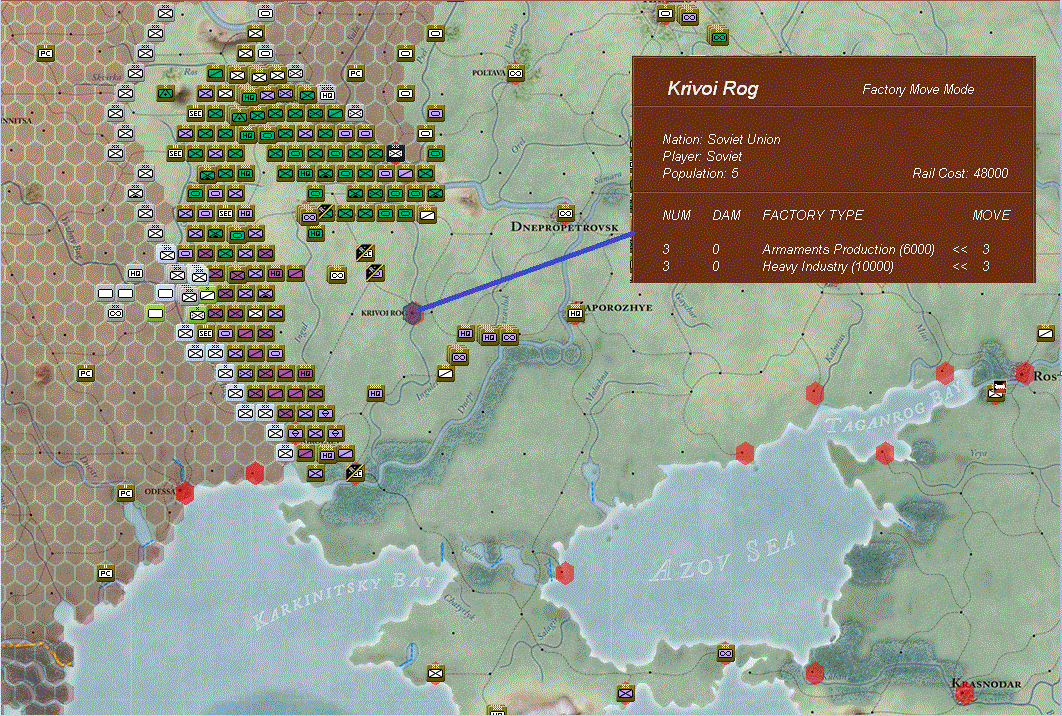Select the PC counter near Karkinitsky Bay coast
Image resolution: width=1062 pixels, height=716 pixels.
tap(105, 573)
